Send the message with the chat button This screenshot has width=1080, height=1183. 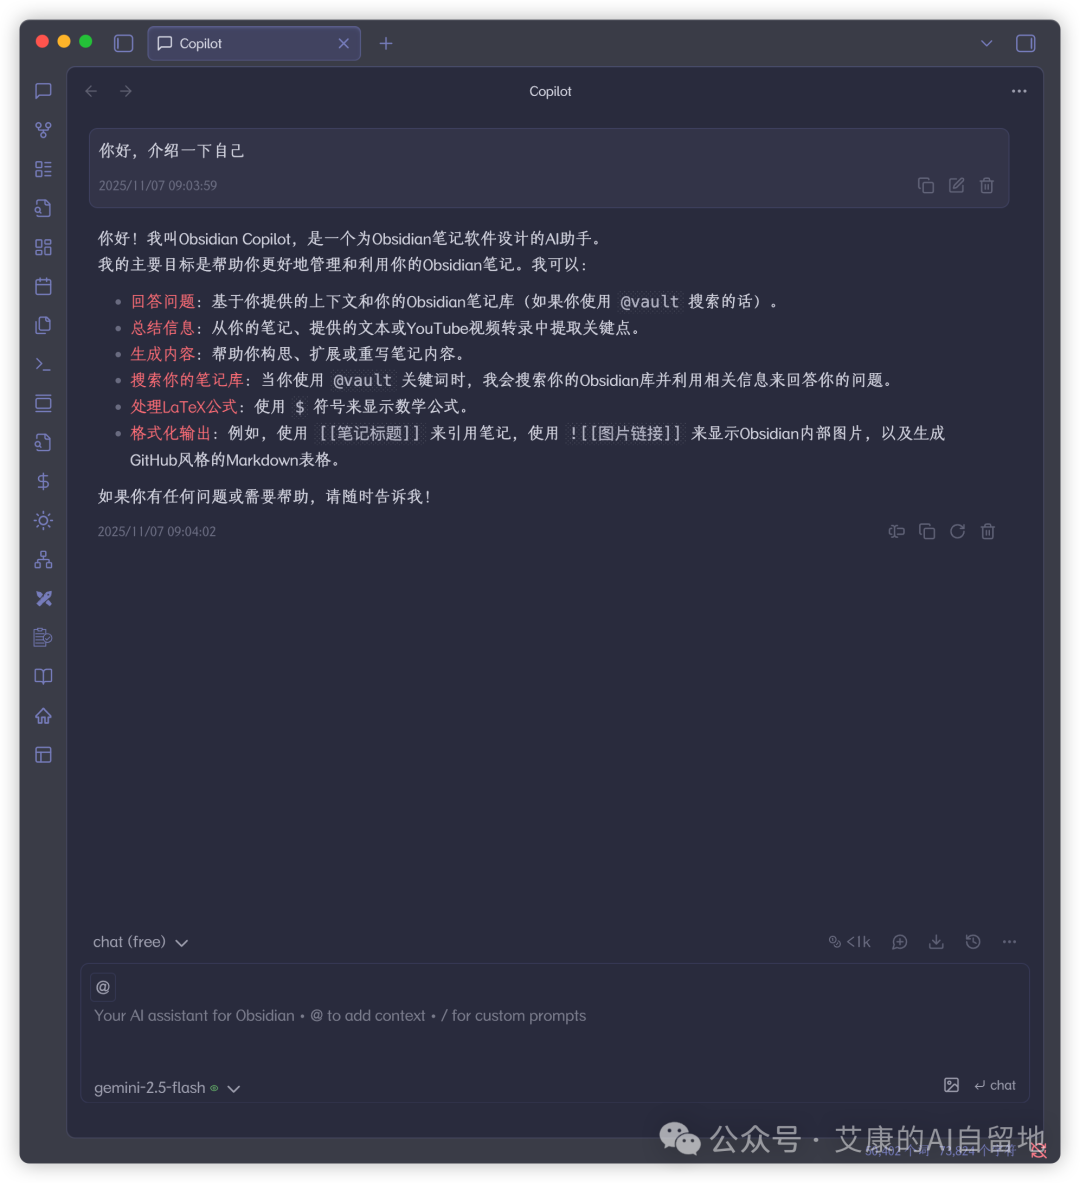tap(995, 1086)
